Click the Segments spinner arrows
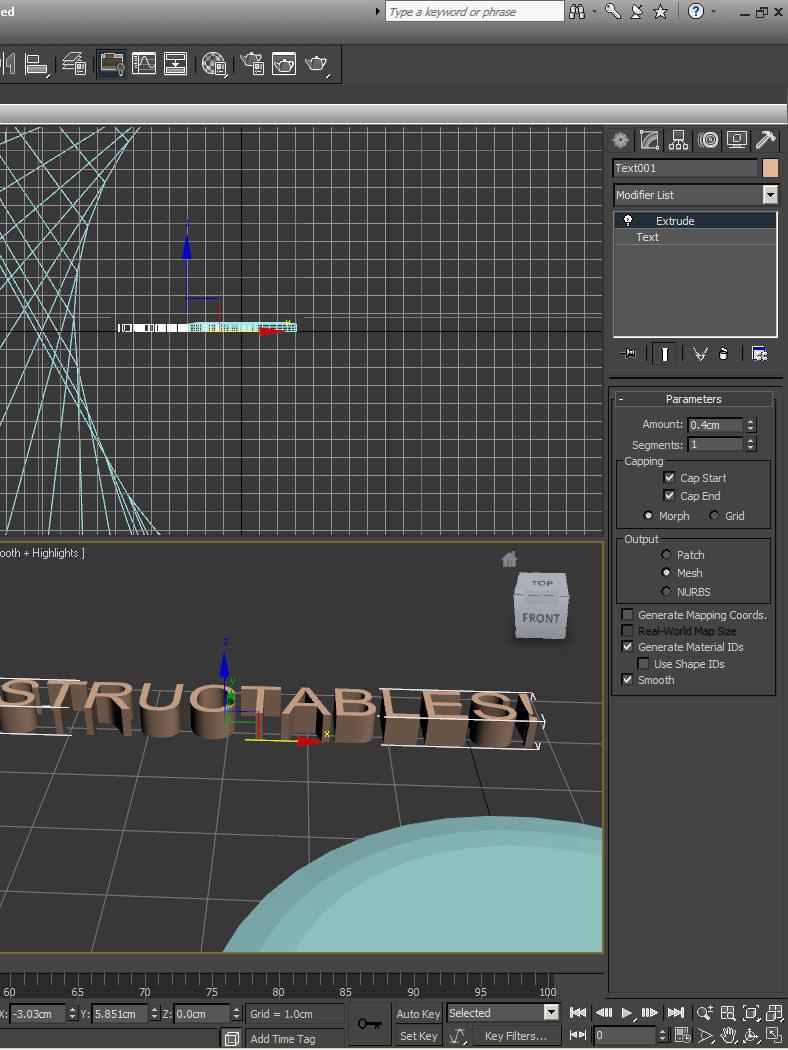The image size is (788, 1050). click(751, 444)
